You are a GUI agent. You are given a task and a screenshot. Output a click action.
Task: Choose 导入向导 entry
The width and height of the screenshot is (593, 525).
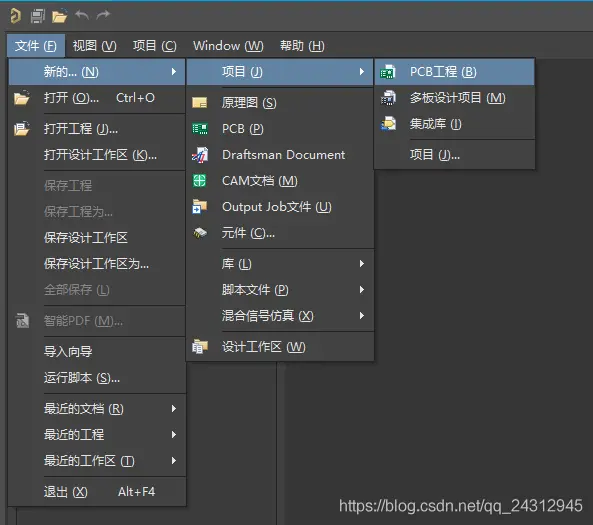pos(97,351)
